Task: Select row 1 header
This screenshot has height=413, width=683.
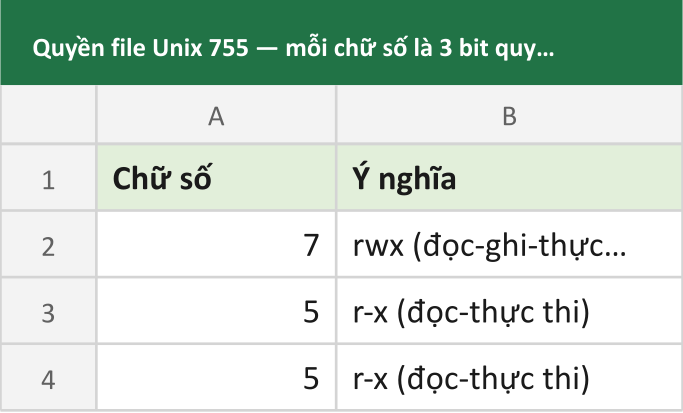Action: (48, 178)
